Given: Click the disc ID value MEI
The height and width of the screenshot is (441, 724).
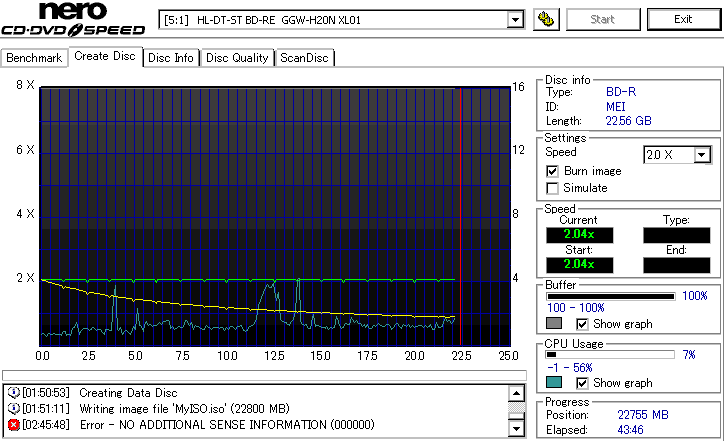Looking at the screenshot, I should pyautogui.click(x=615, y=107).
